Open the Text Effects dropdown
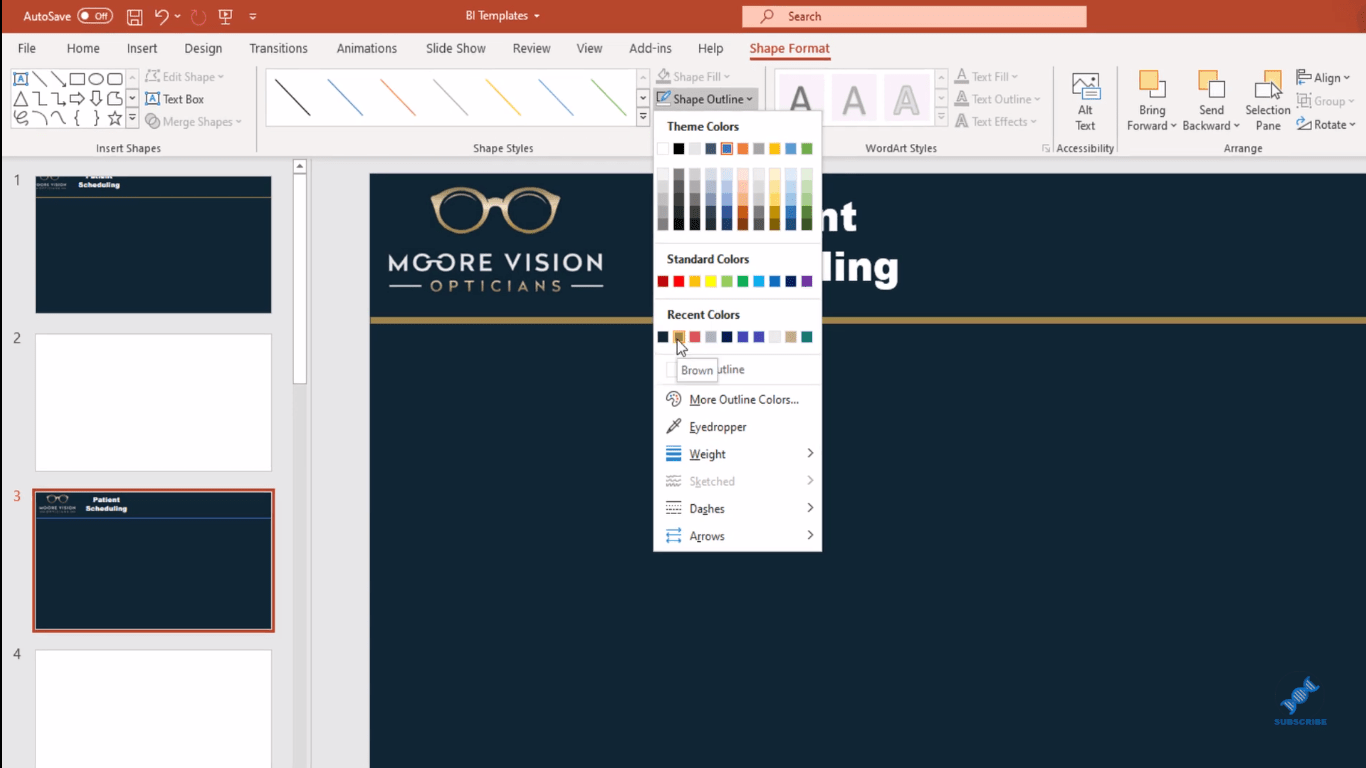The width and height of the screenshot is (1366, 768). 995,122
